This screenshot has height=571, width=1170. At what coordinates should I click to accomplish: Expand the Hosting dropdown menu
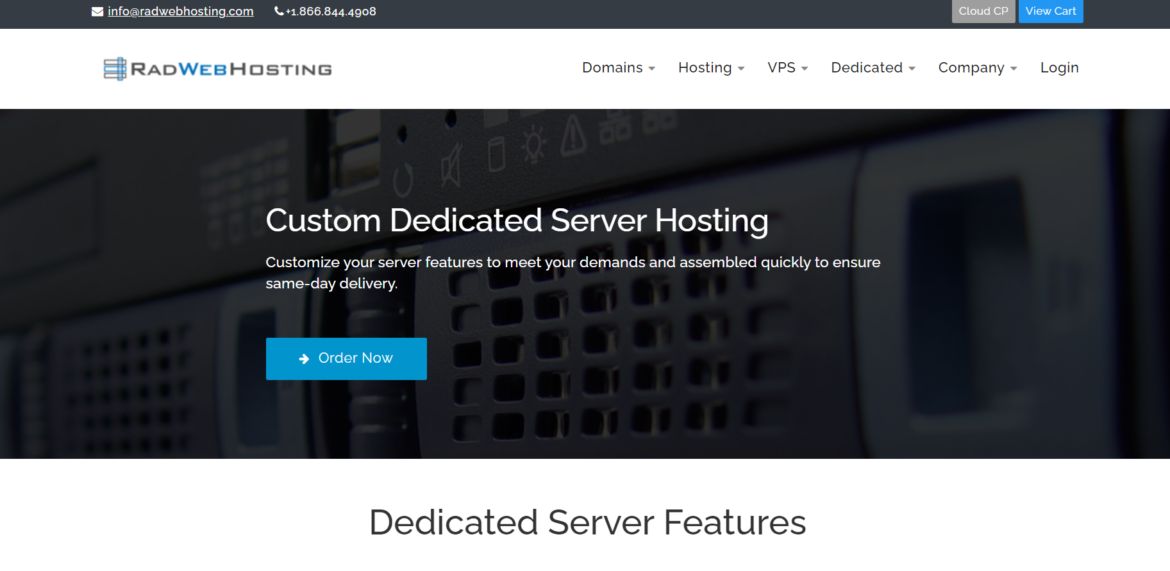tap(711, 68)
